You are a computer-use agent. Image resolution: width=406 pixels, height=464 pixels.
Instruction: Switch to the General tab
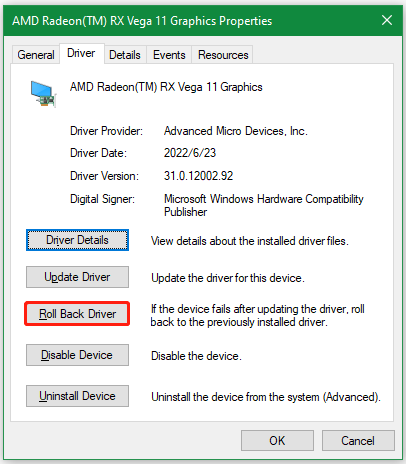[x=36, y=55]
